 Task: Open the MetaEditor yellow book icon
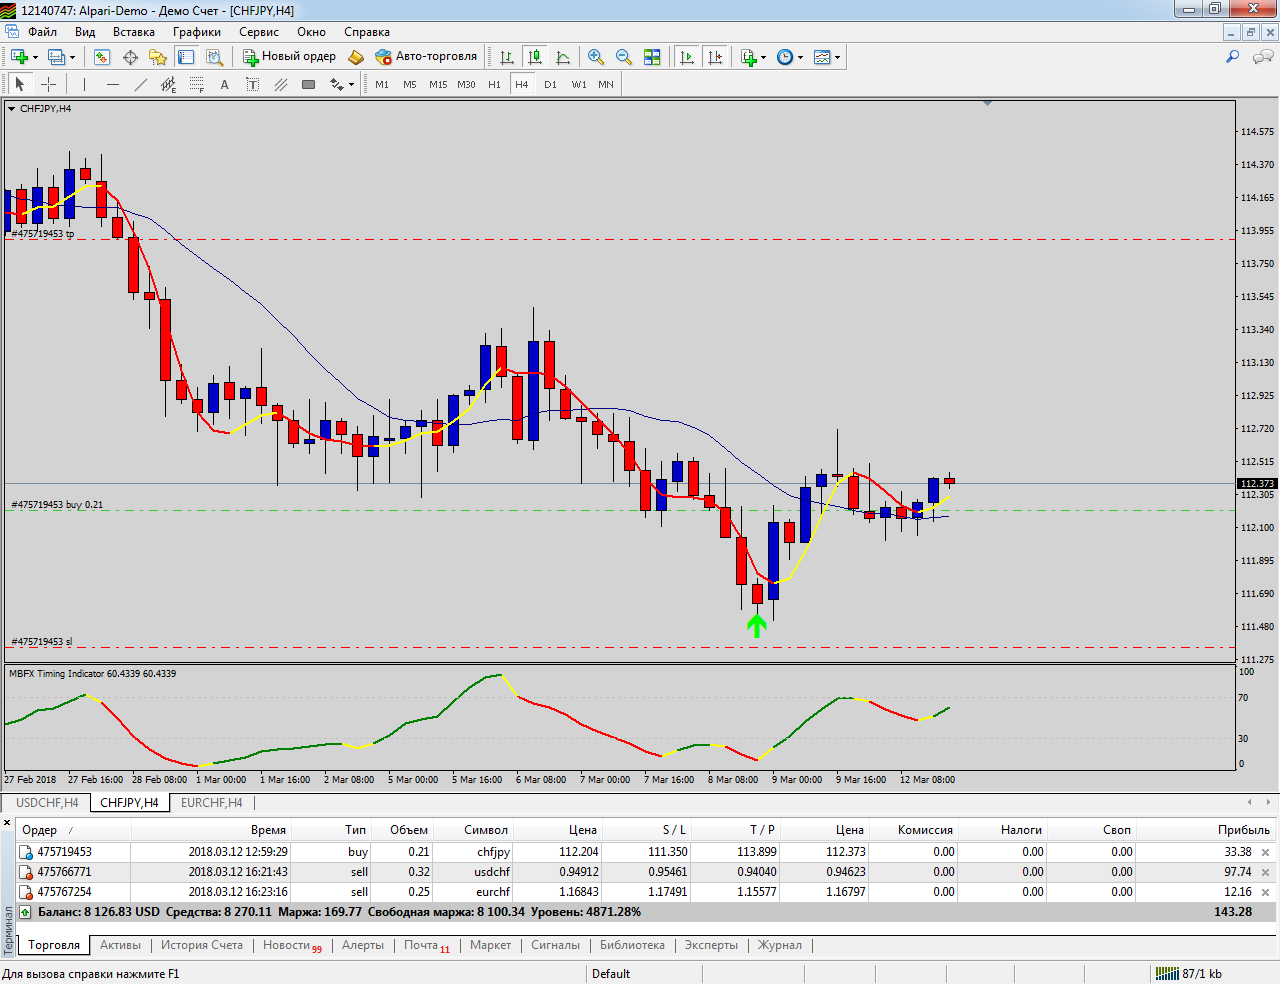point(355,57)
